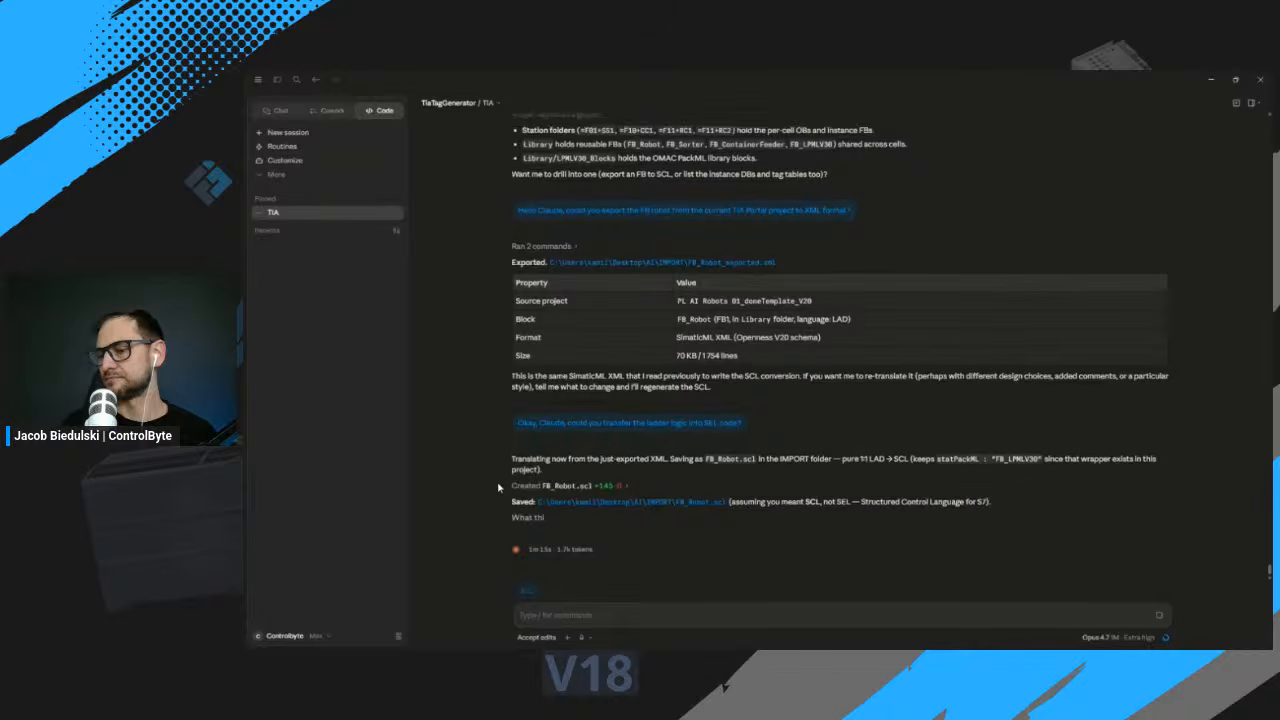
Task: Close the Claude window
Action: point(1260,80)
